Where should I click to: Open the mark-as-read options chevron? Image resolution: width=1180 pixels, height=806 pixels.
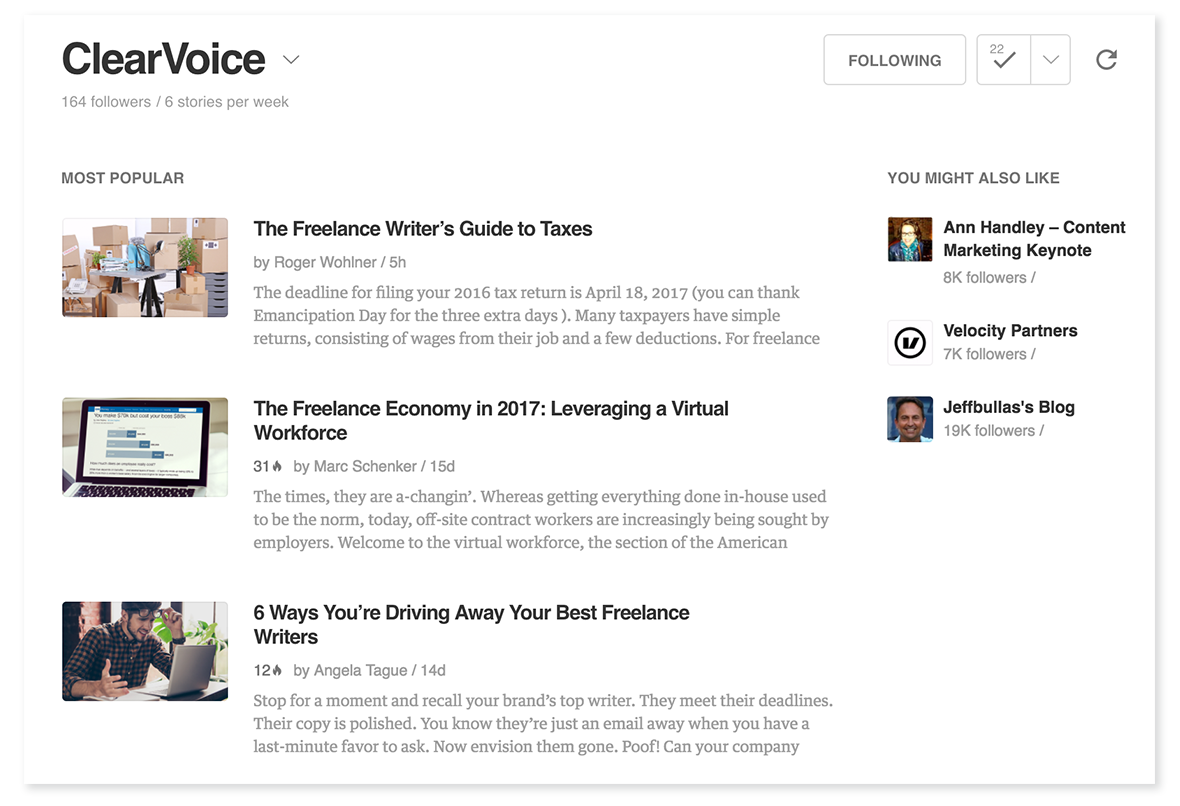(1051, 59)
